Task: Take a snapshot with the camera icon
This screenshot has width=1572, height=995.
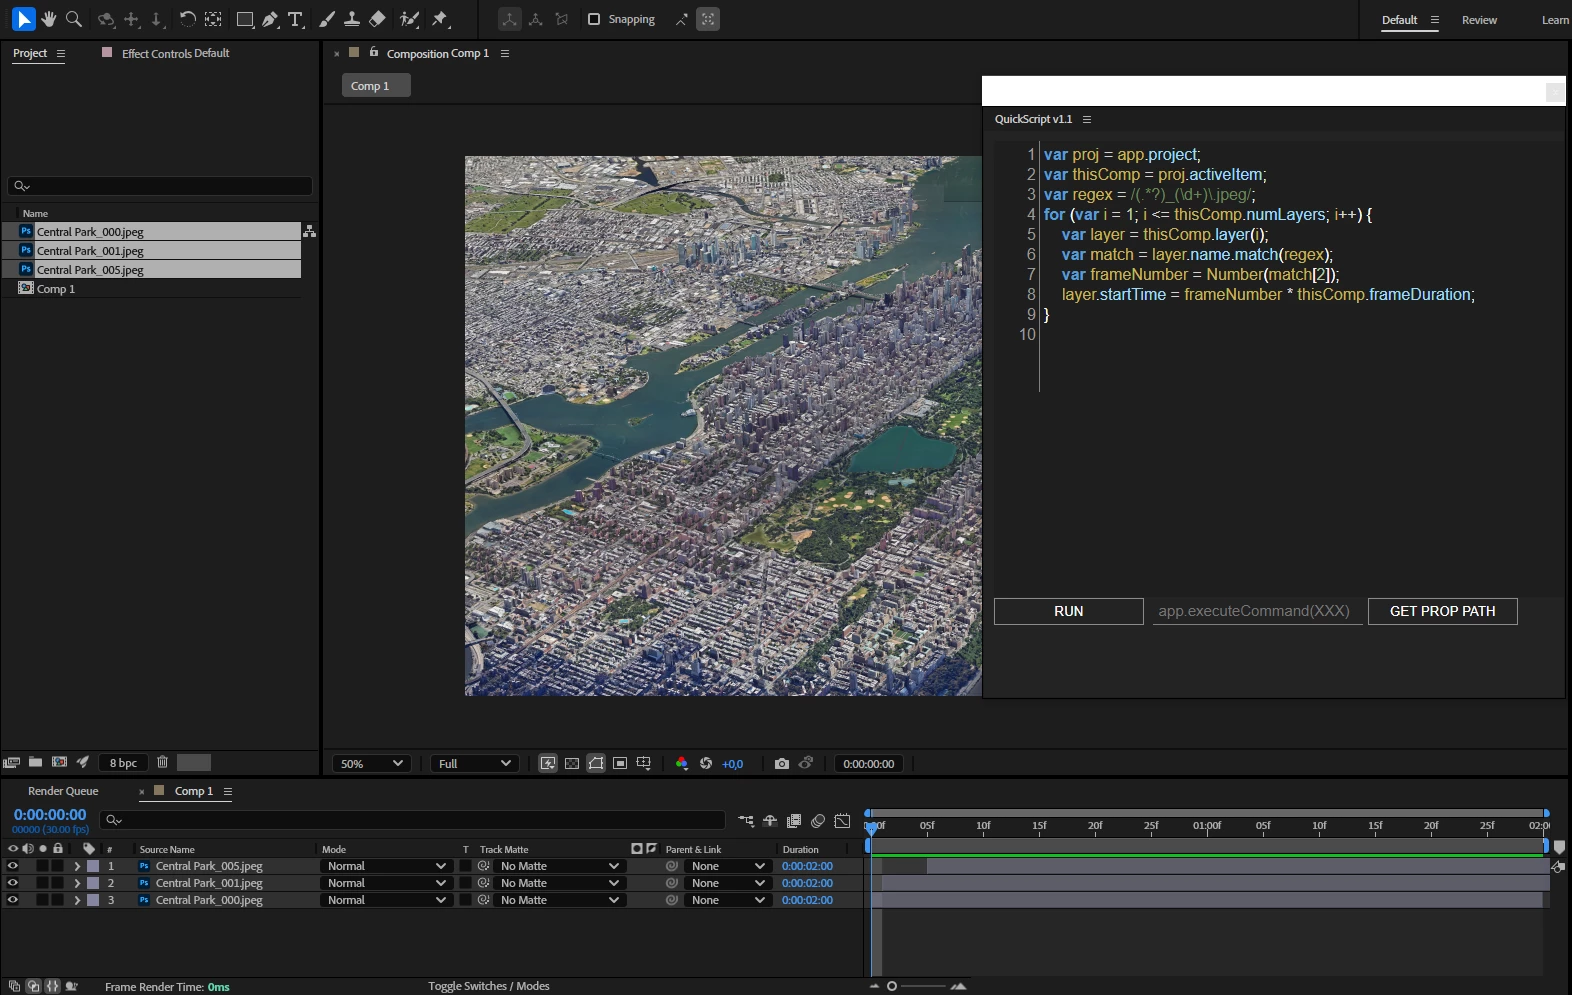Action: (x=781, y=763)
